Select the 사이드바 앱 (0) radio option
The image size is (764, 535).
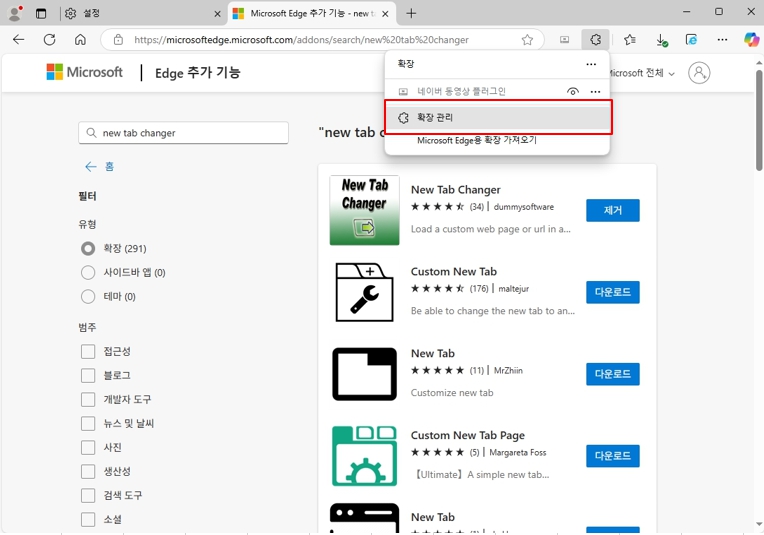(x=88, y=272)
